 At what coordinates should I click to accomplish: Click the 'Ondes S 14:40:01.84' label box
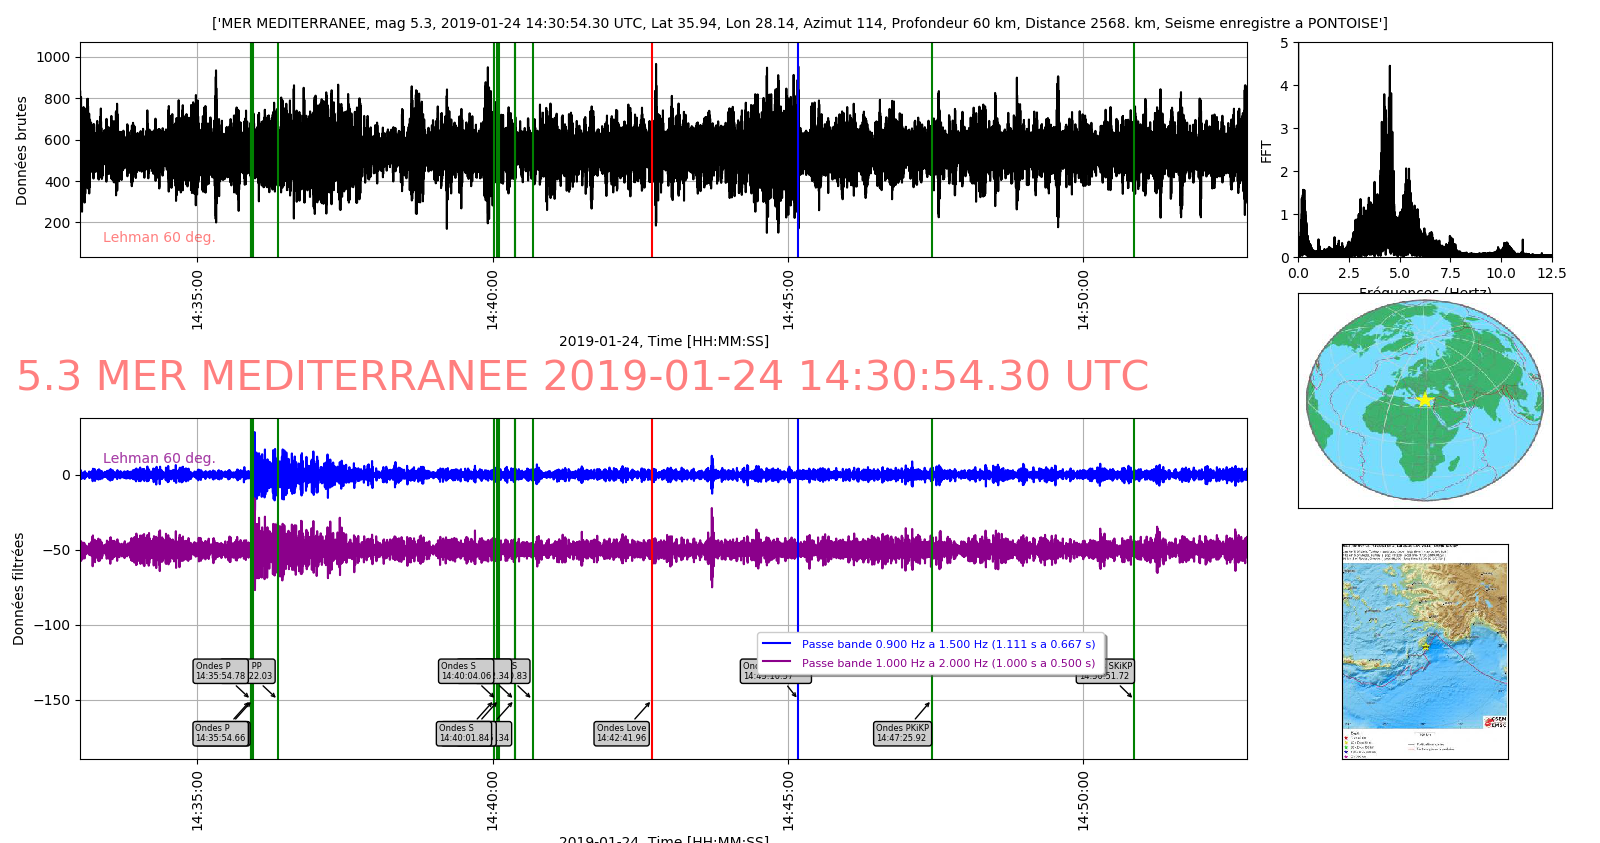tap(465, 733)
